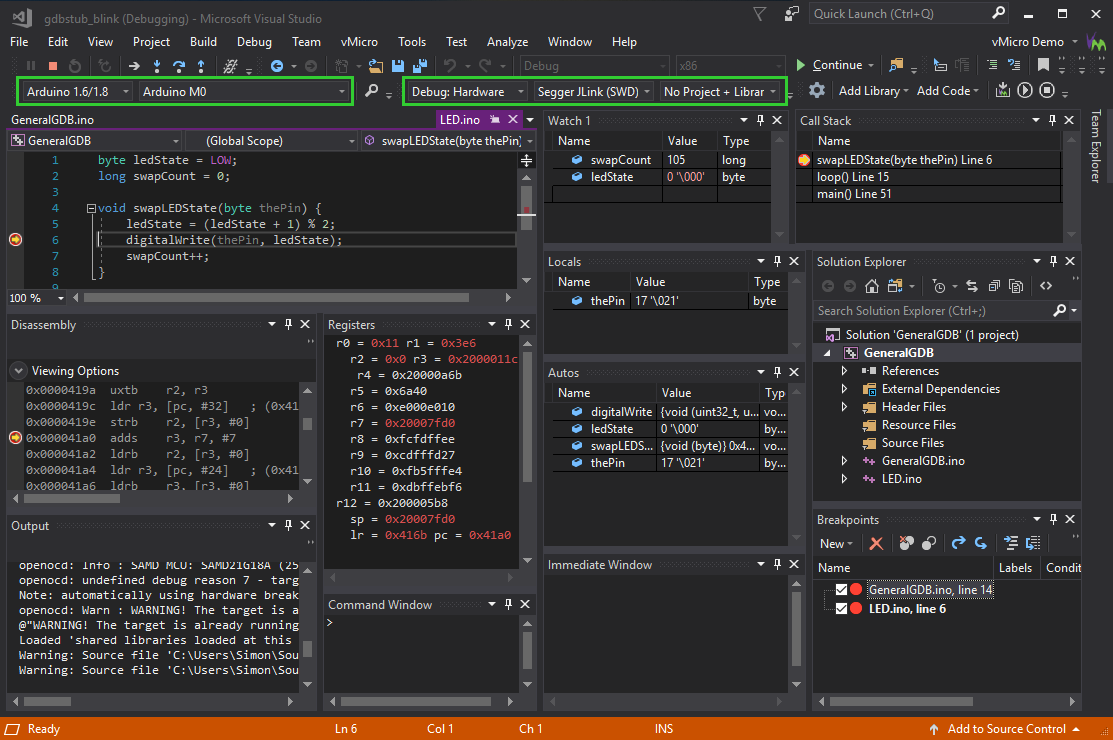This screenshot has width=1113, height=740.
Task: Toggle disassembly breakpoint at address 0x000041a0
Action: click(x=16, y=438)
